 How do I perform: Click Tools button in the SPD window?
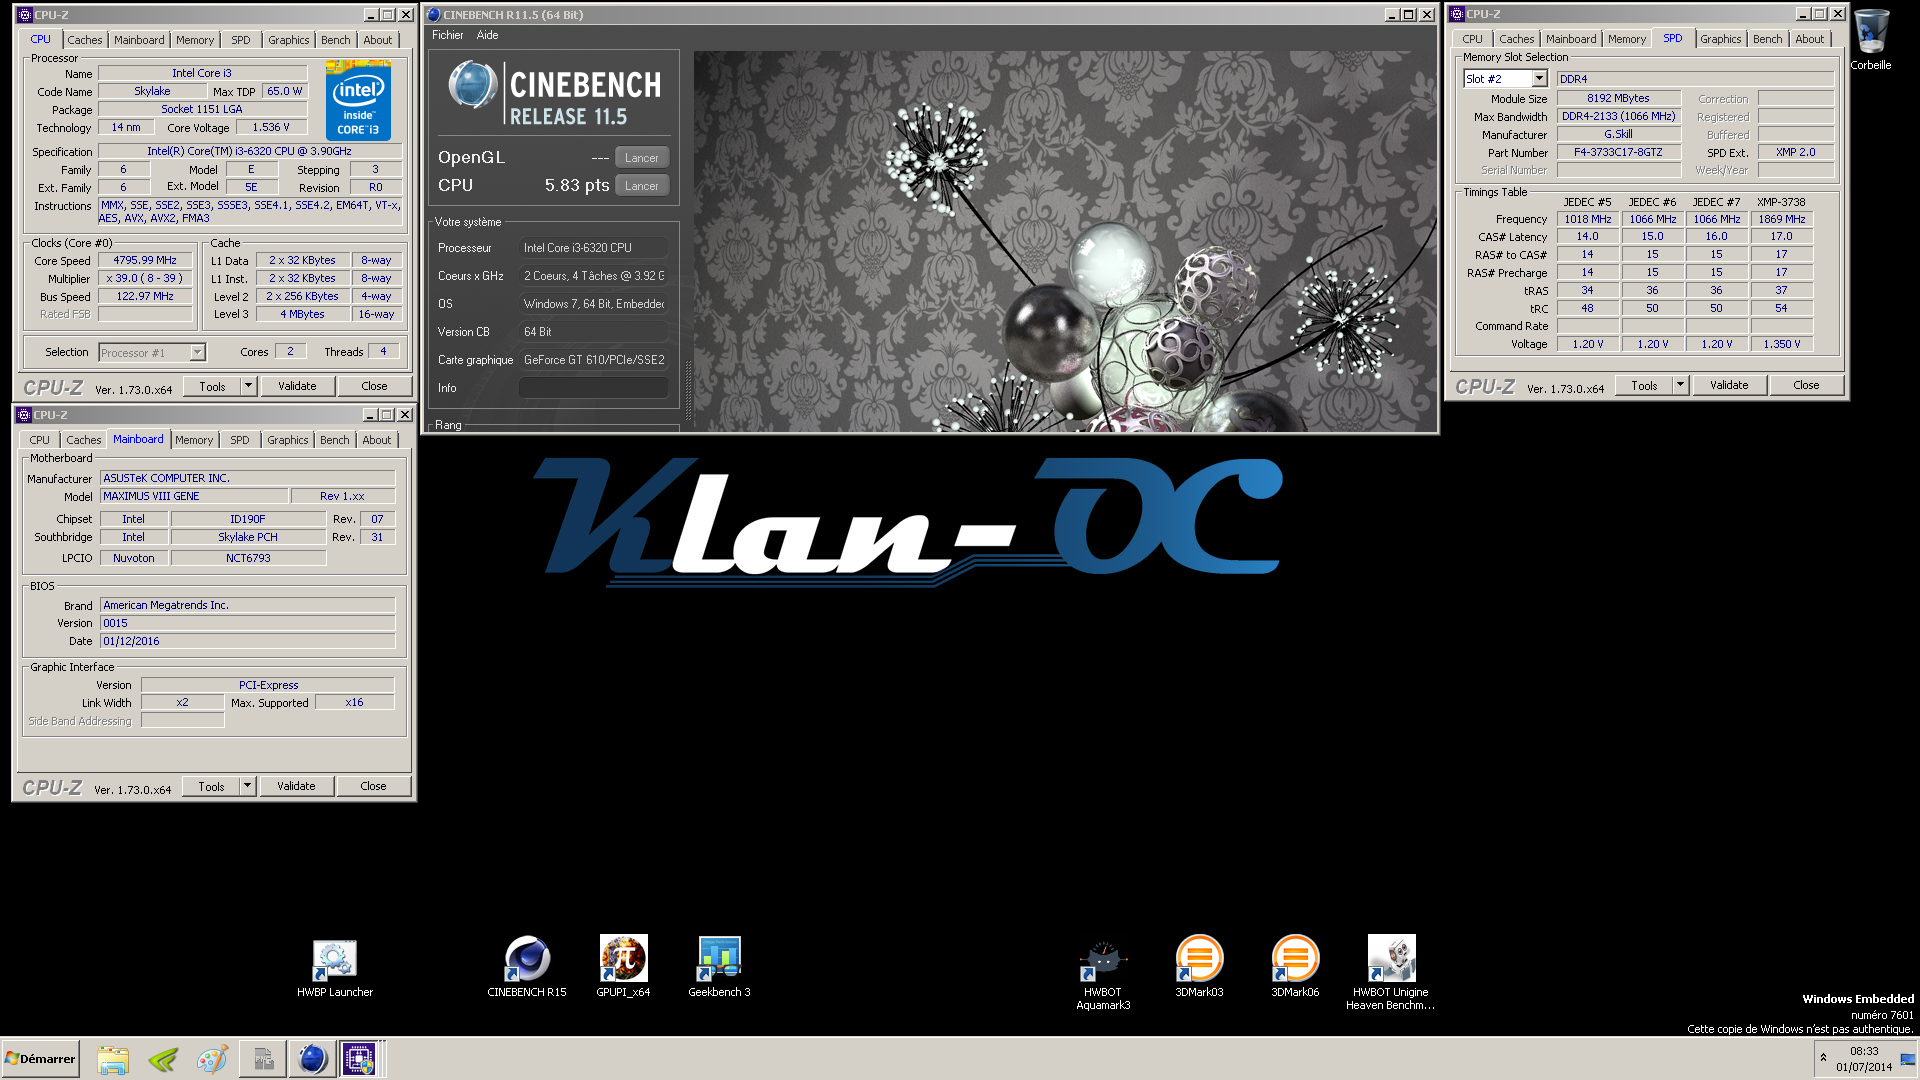(1645, 385)
